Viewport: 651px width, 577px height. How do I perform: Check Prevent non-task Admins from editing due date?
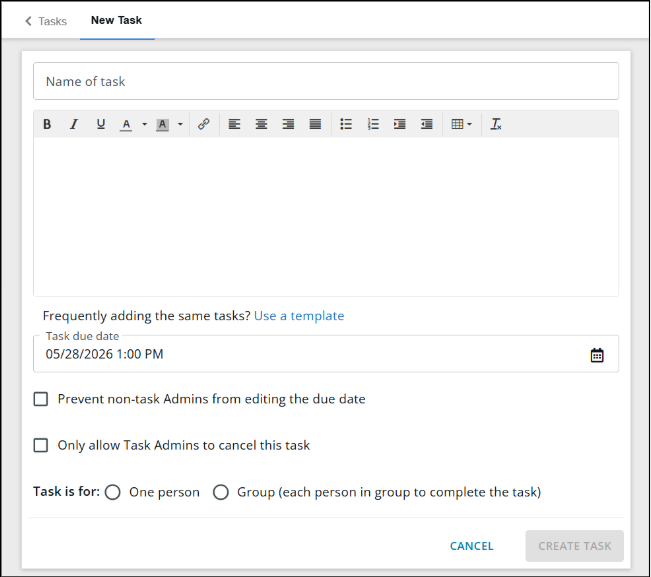click(x=41, y=399)
